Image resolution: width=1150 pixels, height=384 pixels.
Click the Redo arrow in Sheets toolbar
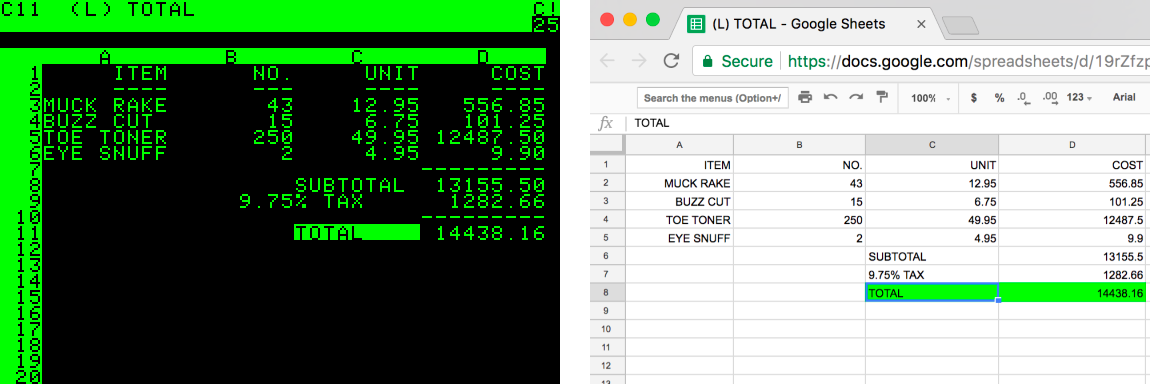(x=855, y=97)
